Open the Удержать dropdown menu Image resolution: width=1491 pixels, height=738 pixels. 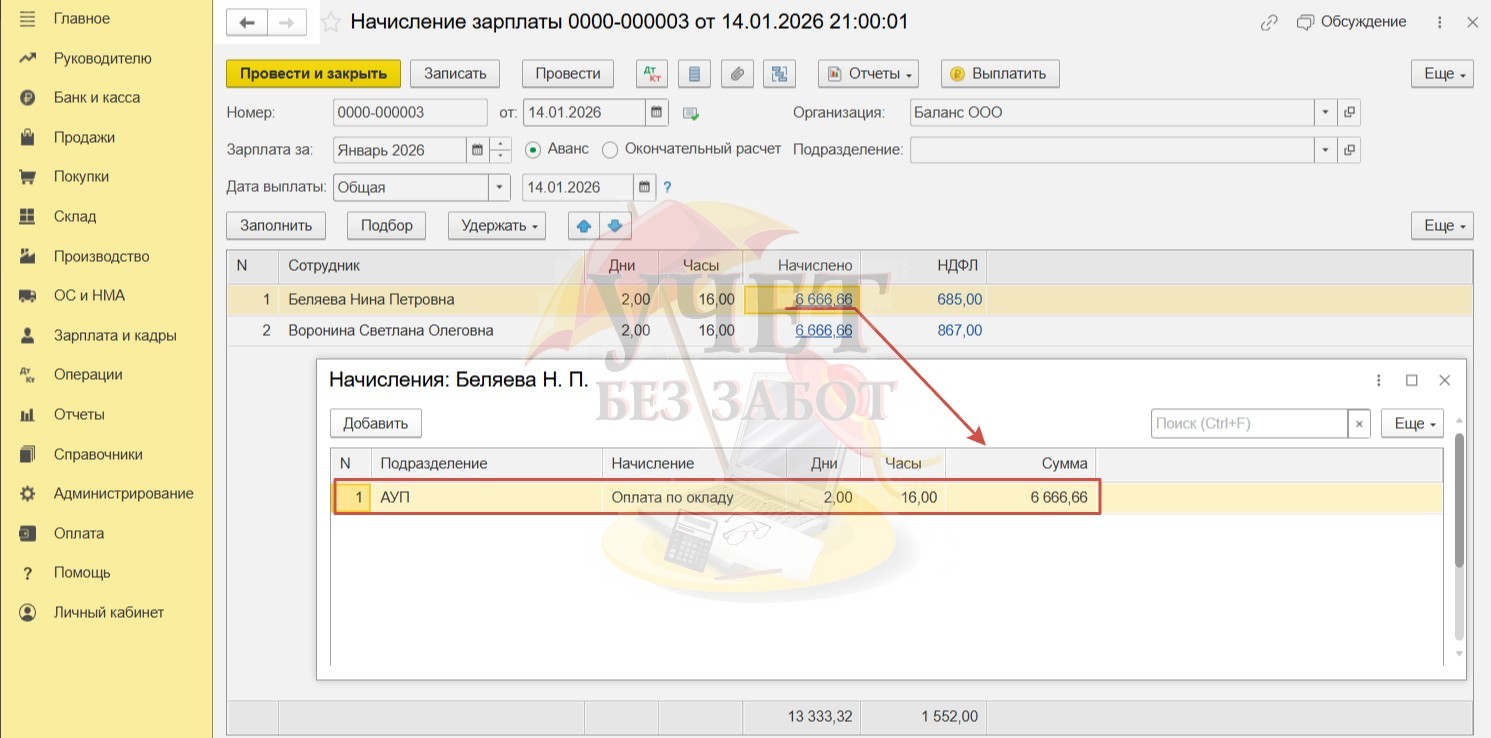[496, 226]
